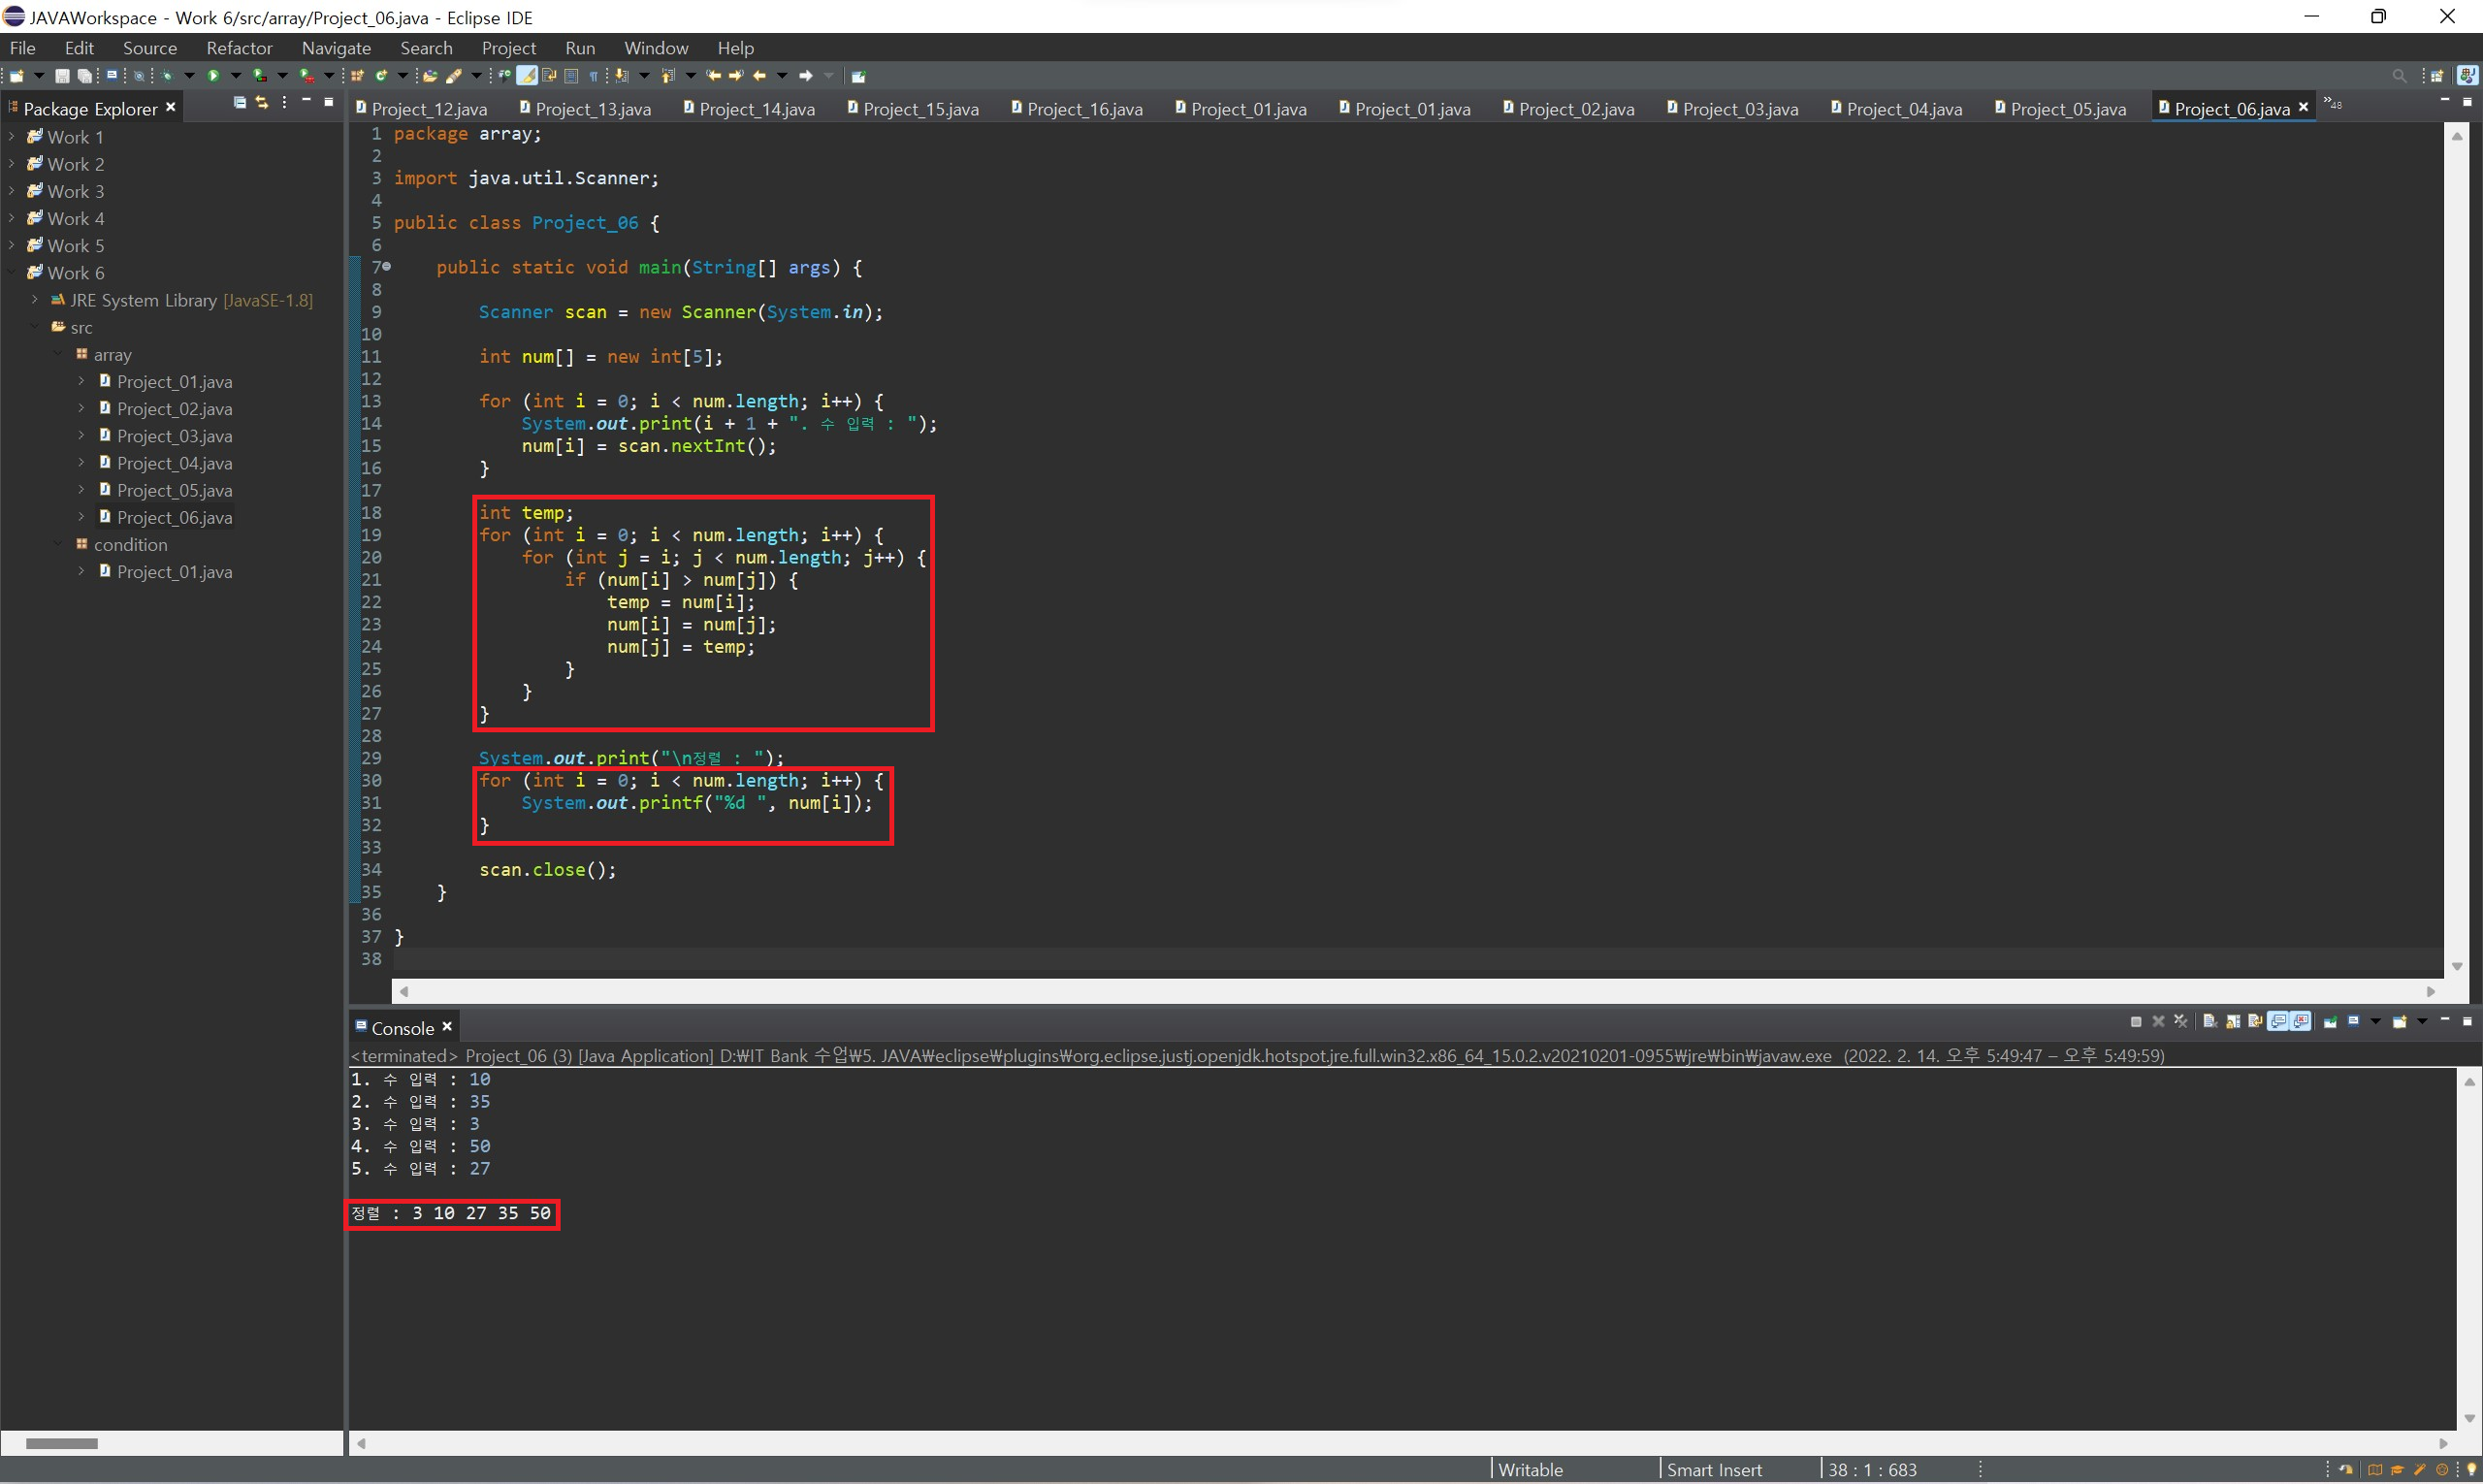Screen dimensions: 2483x1484
Task: Toggle Mark Occurrences highlighter button
Action: click(x=527, y=76)
